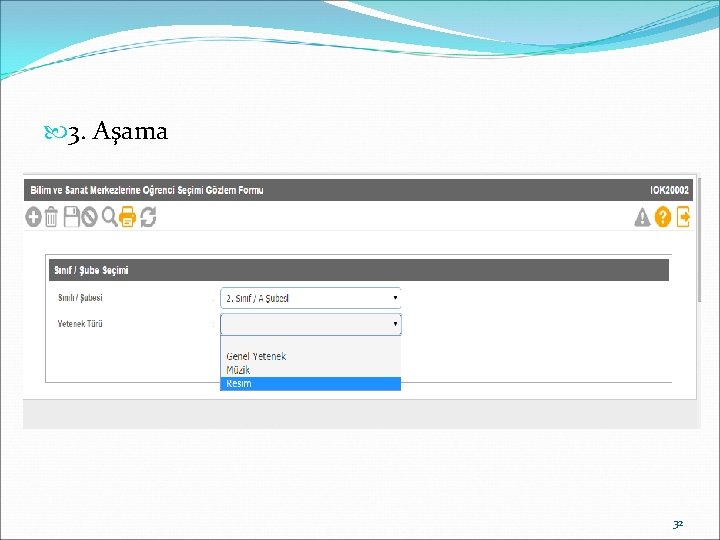Click the Sınıfı / Şubesi label

(80, 298)
